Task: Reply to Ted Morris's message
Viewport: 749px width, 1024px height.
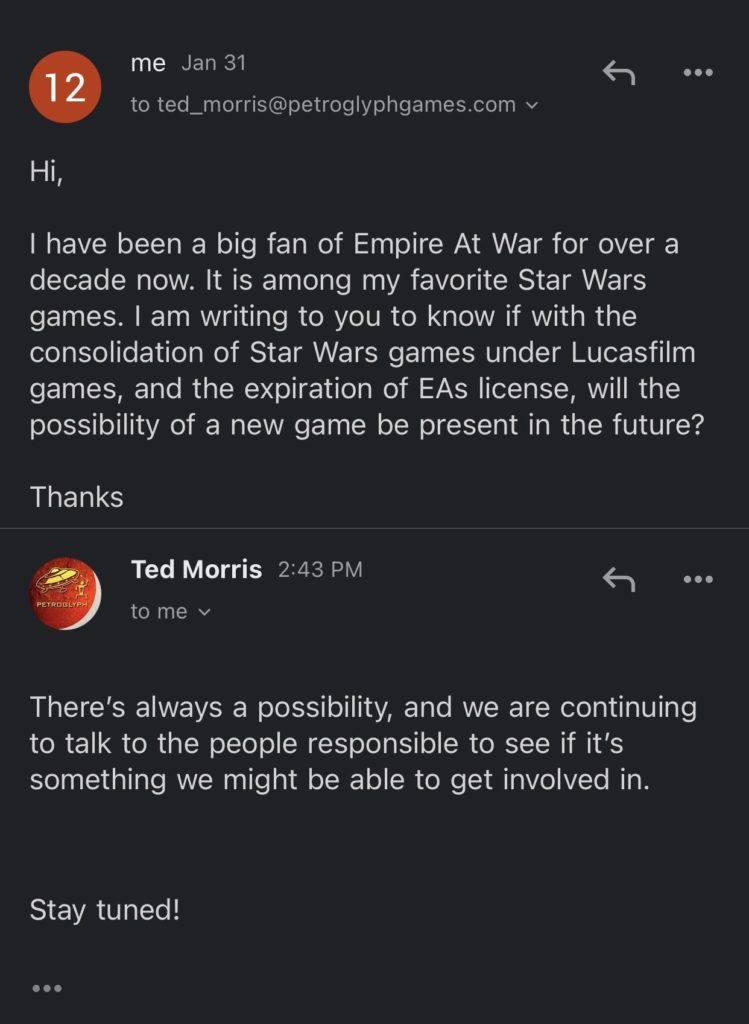Action: click(x=619, y=579)
